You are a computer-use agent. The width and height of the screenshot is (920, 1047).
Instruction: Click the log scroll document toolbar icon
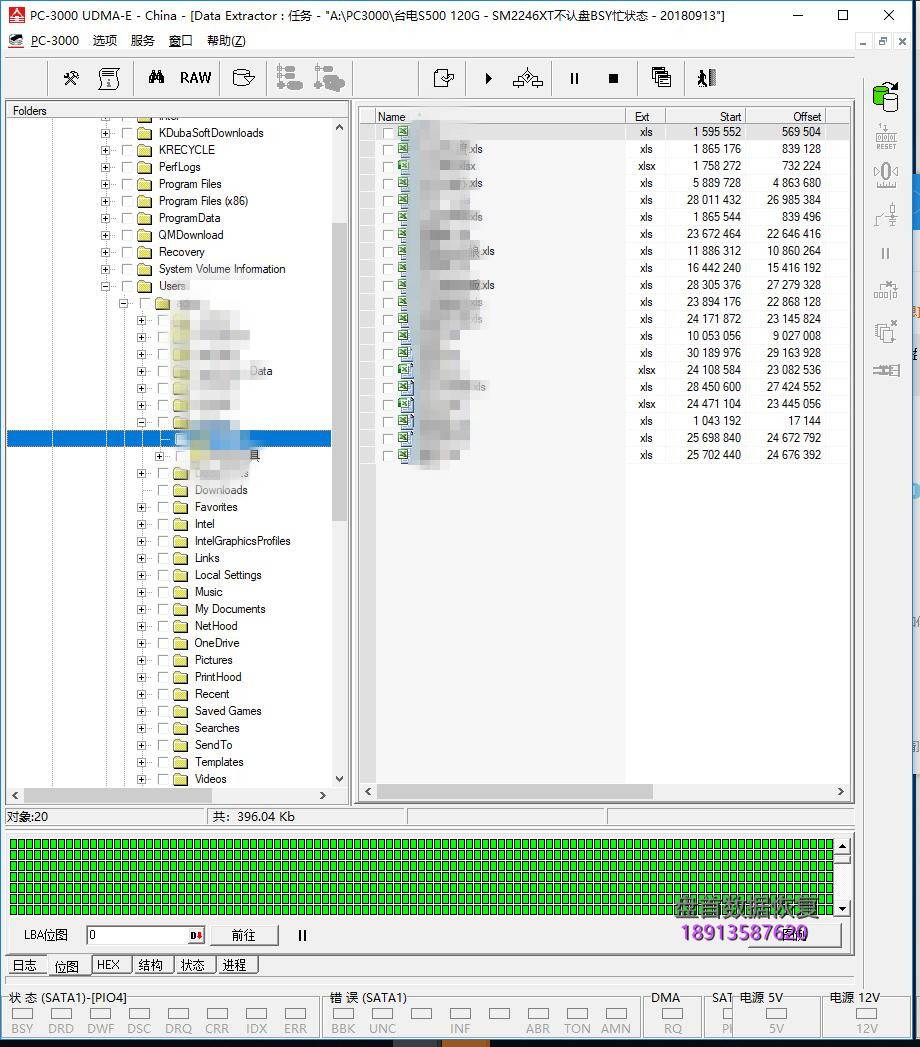click(x=109, y=78)
